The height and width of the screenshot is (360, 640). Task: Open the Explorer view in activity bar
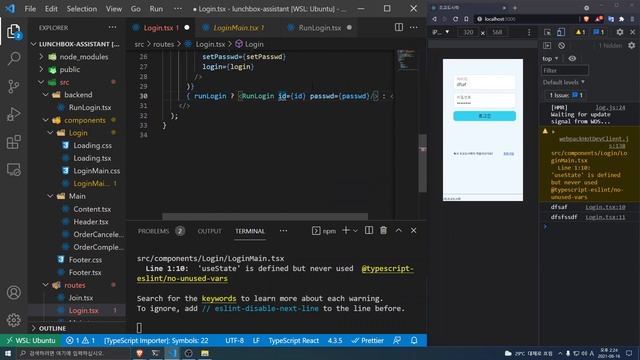(x=13, y=31)
